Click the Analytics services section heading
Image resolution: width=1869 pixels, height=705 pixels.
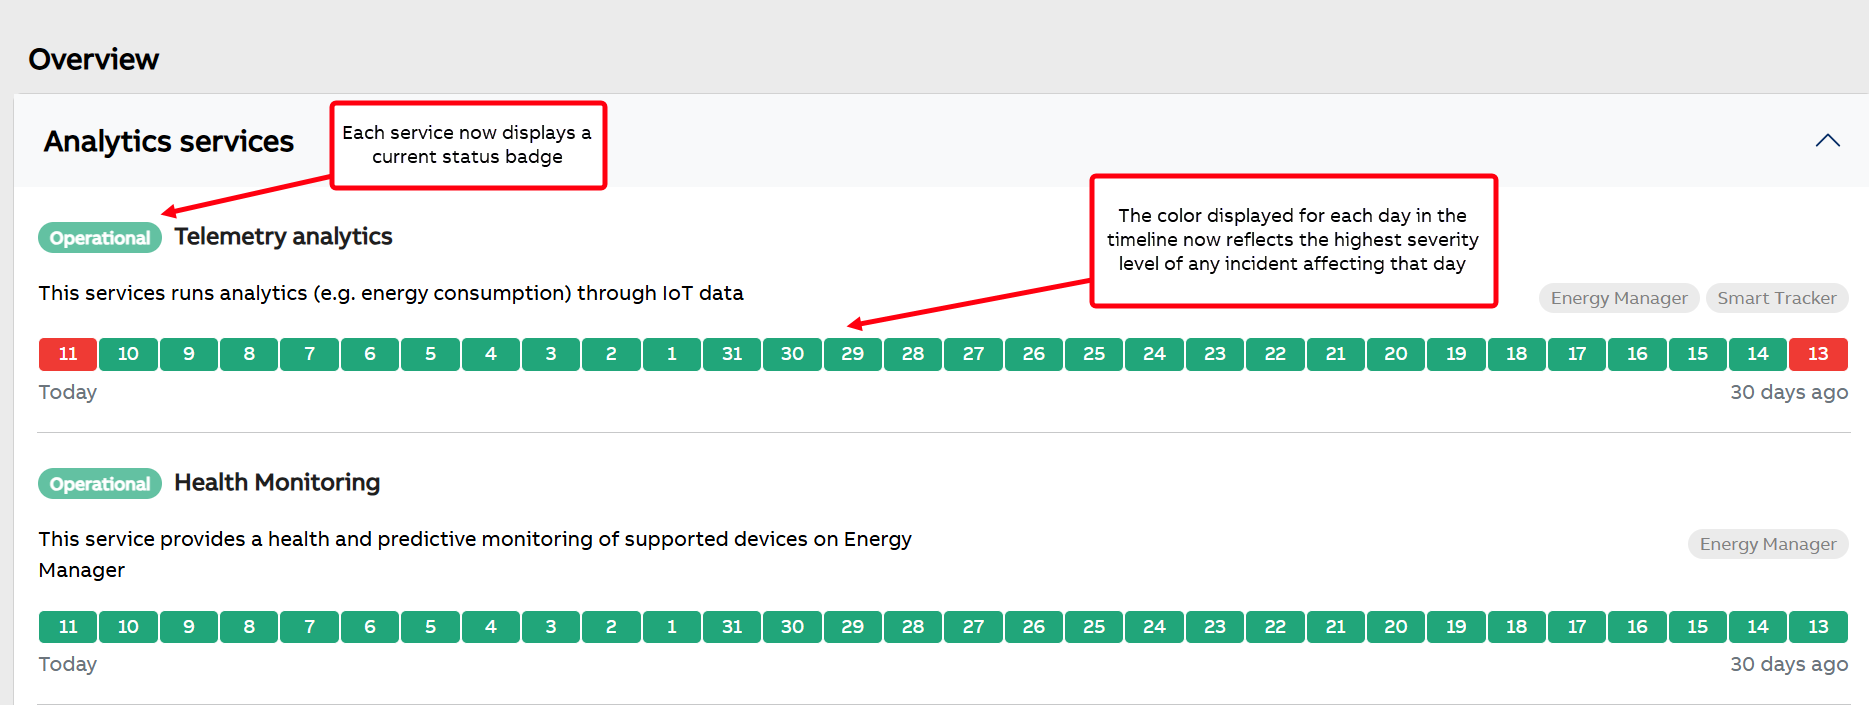click(x=169, y=142)
